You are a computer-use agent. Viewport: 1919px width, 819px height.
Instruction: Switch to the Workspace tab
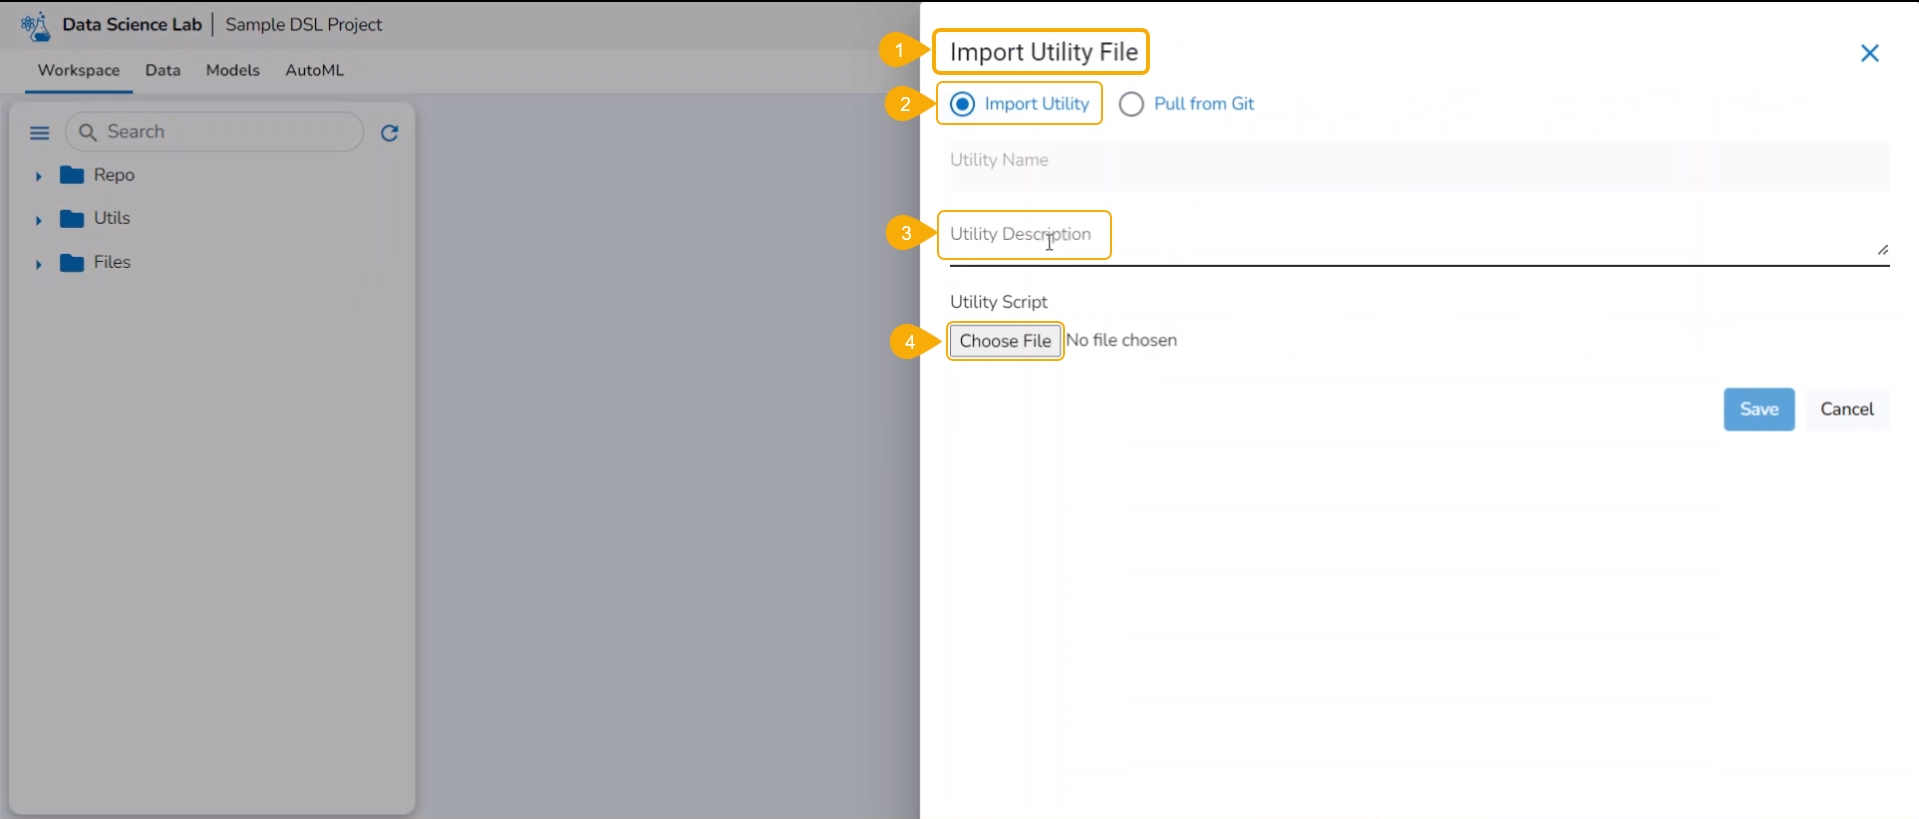[79, 70]
